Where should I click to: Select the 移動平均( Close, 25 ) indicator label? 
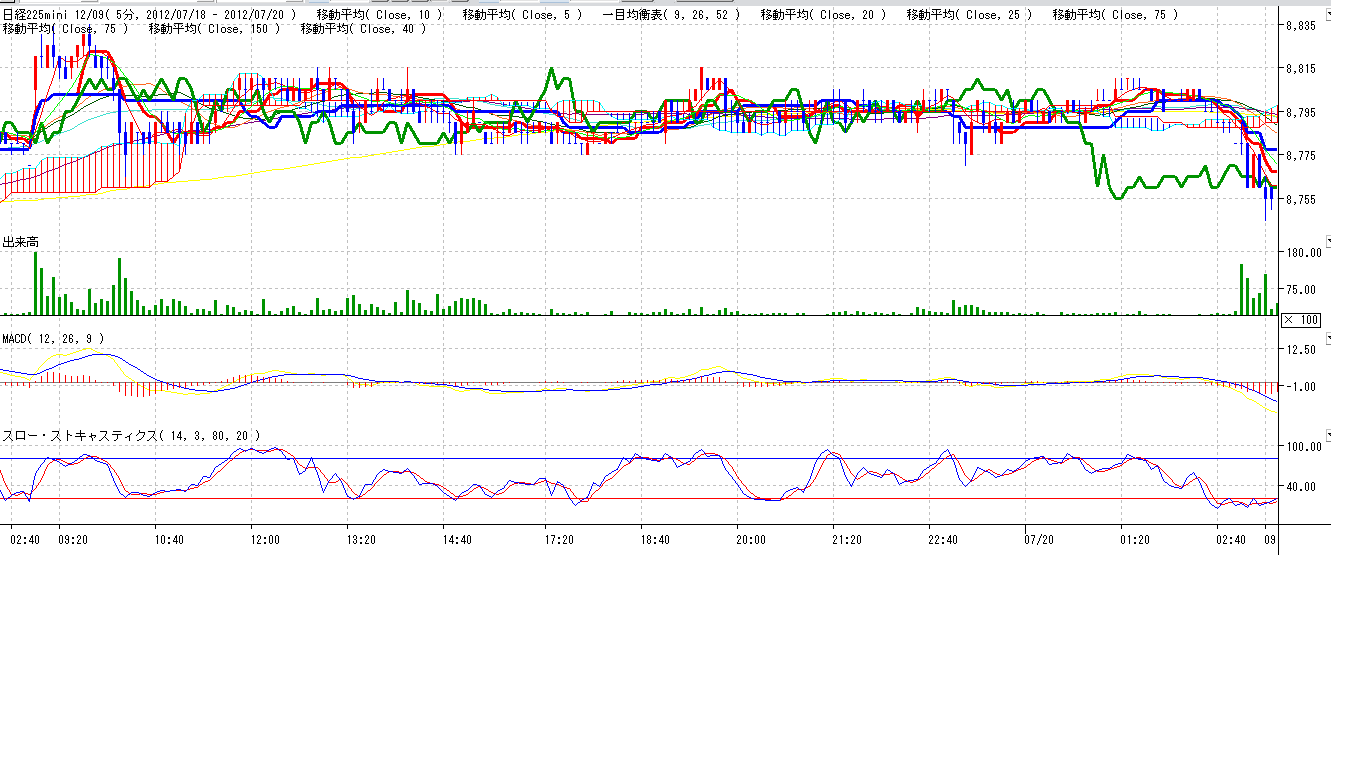pyautogui.click(x=969, y=15)
